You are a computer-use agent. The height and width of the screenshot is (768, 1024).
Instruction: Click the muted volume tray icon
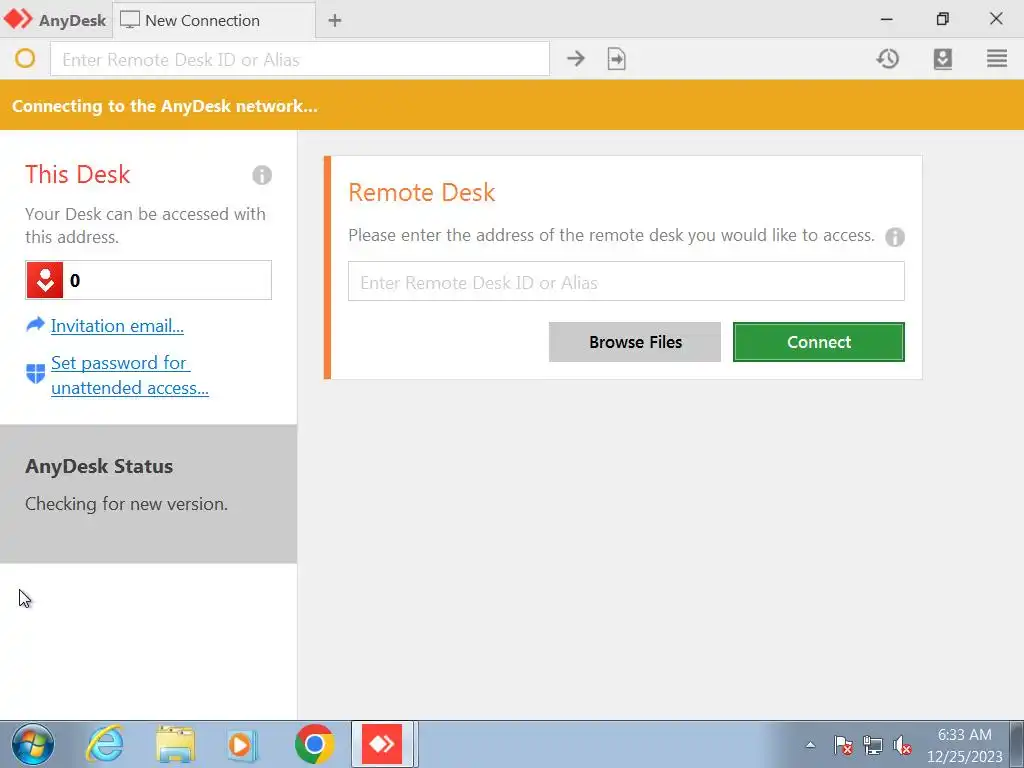(x=903, y=745)
